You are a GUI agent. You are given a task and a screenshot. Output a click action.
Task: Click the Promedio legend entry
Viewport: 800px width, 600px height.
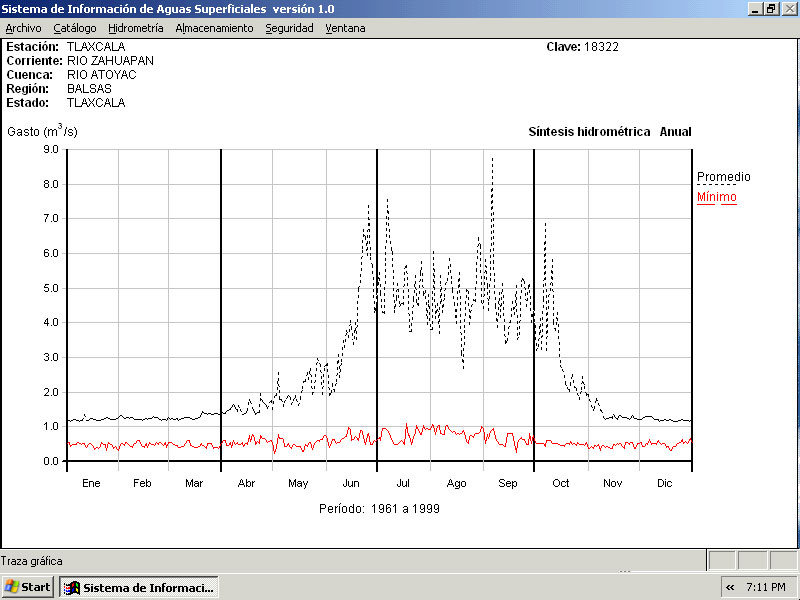(723, 177)
